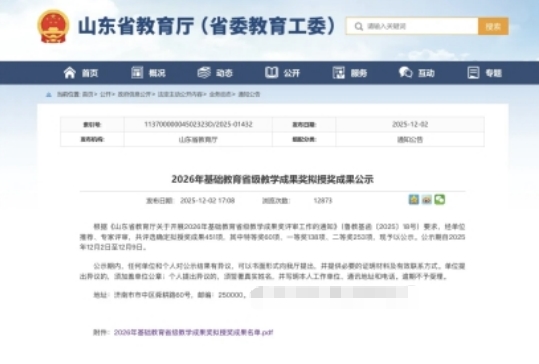539x364 pixels.
Task: Open the 动态 news nav item
Action: point(215,73)
